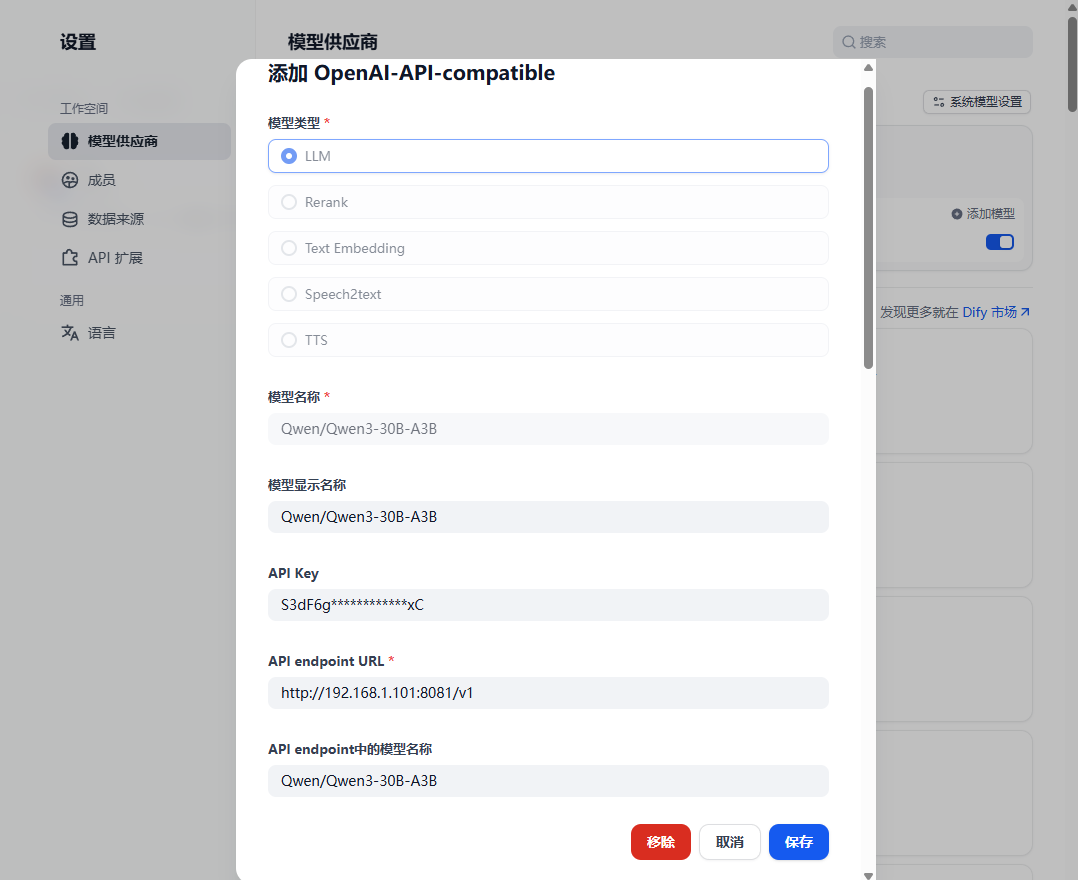Open 模型供应商 in the sidebar
Image resolution: width=1078 pixels, height=880 pixels.
[x=140, y=142]
